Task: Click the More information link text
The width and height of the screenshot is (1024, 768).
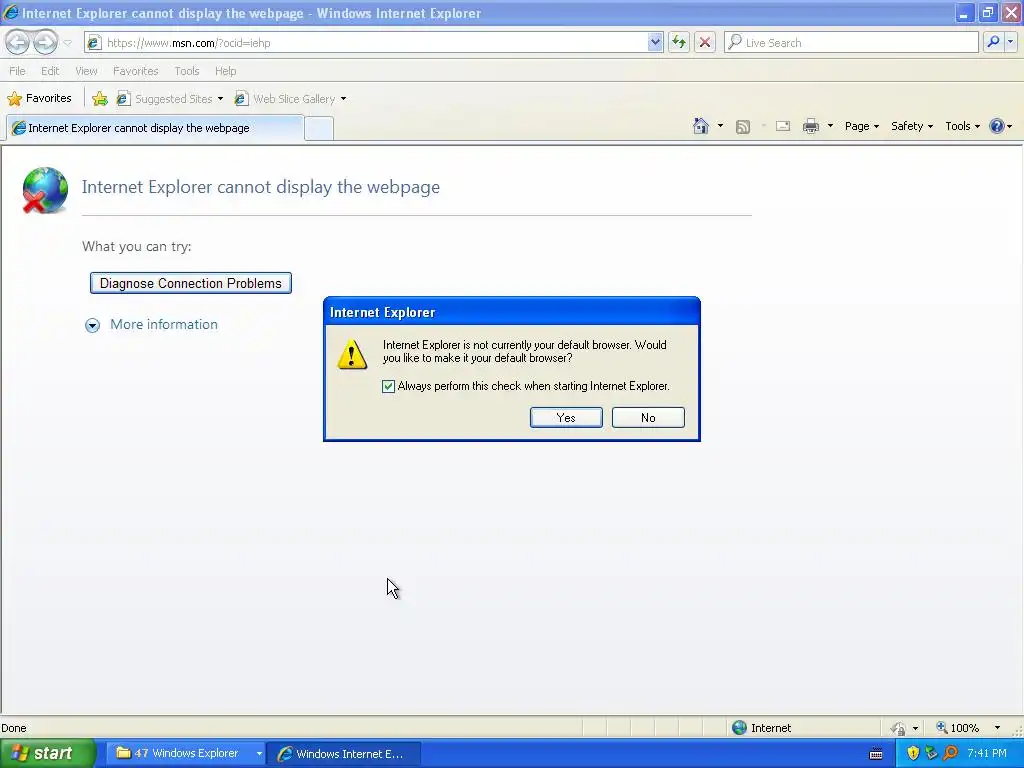Action: coord(164,325)
